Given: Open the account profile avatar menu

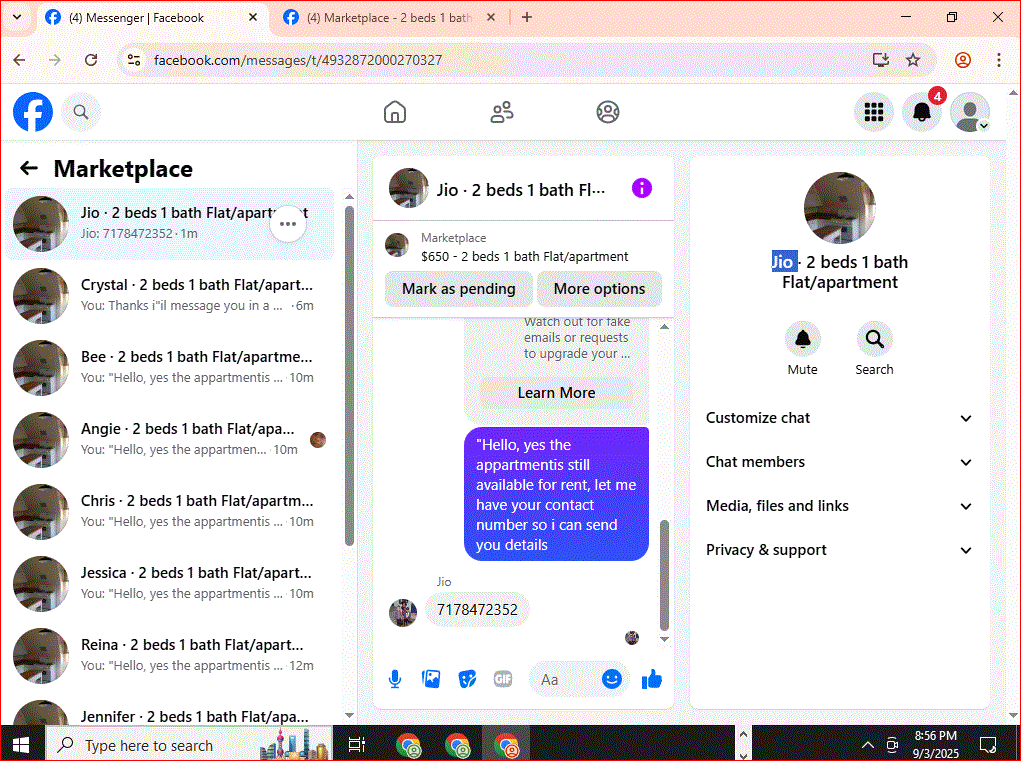Looking at the screenshot, I should [970, 112].
